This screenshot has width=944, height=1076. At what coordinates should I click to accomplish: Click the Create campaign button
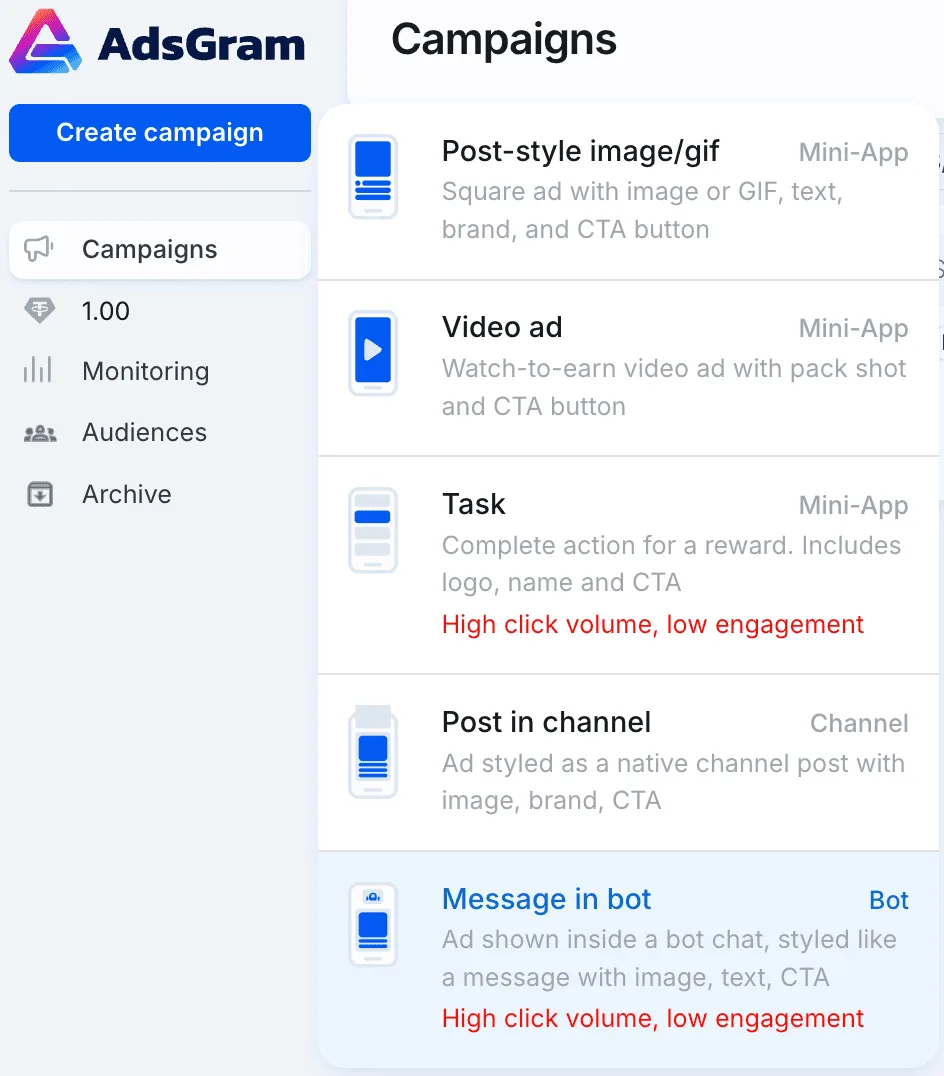coord(160,132)
